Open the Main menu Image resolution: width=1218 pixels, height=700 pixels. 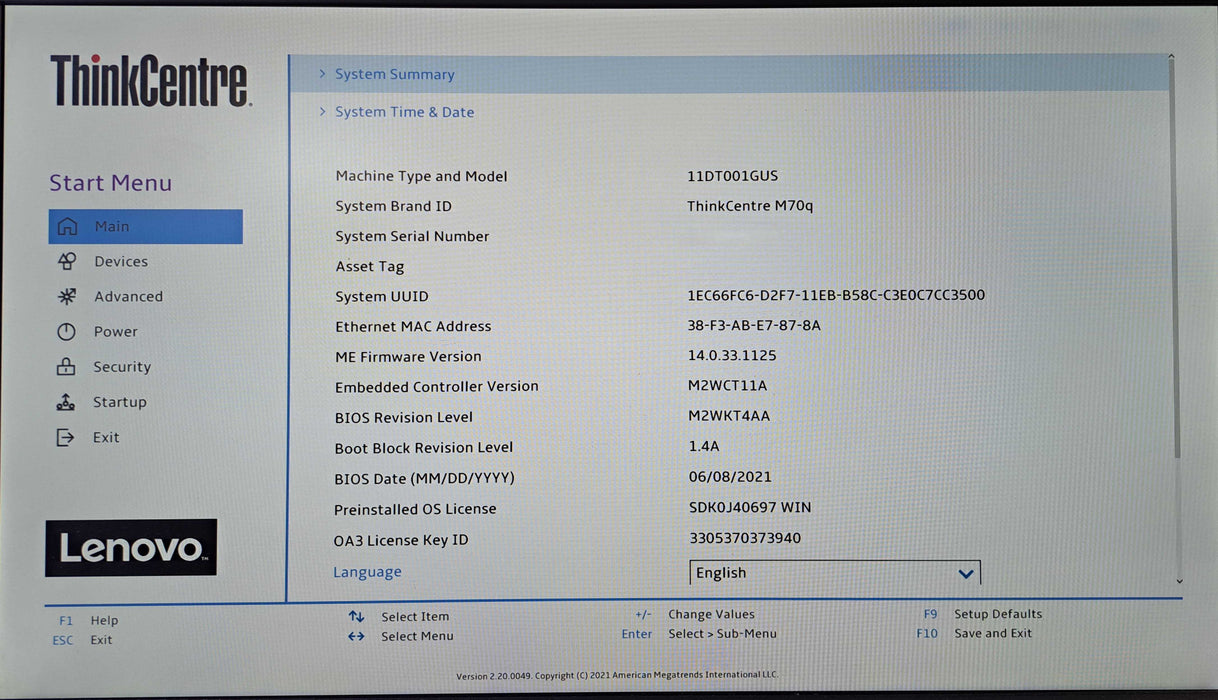tap(145, 226)
